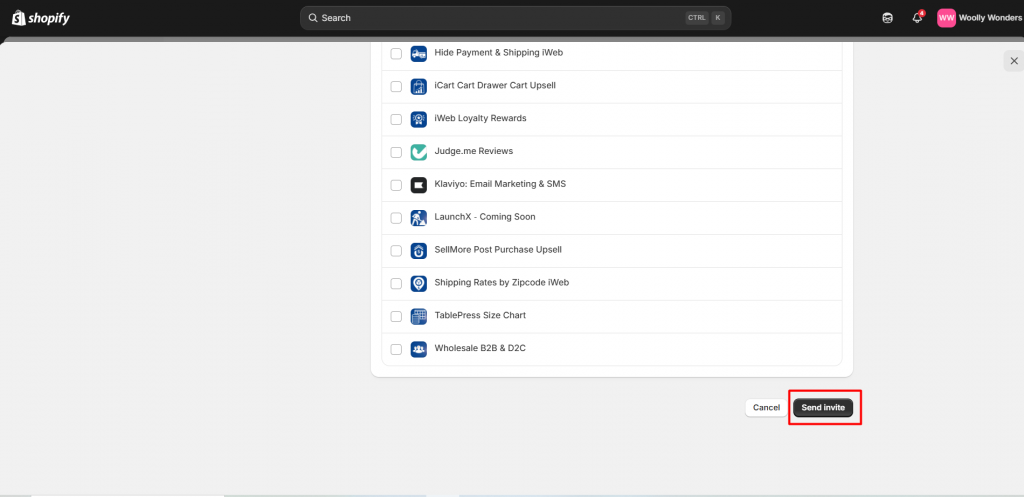The height and width of the screenshot is (497, 1024).
Task: Click the LaunchX - Coming Soon label
Action: point(485,216)
